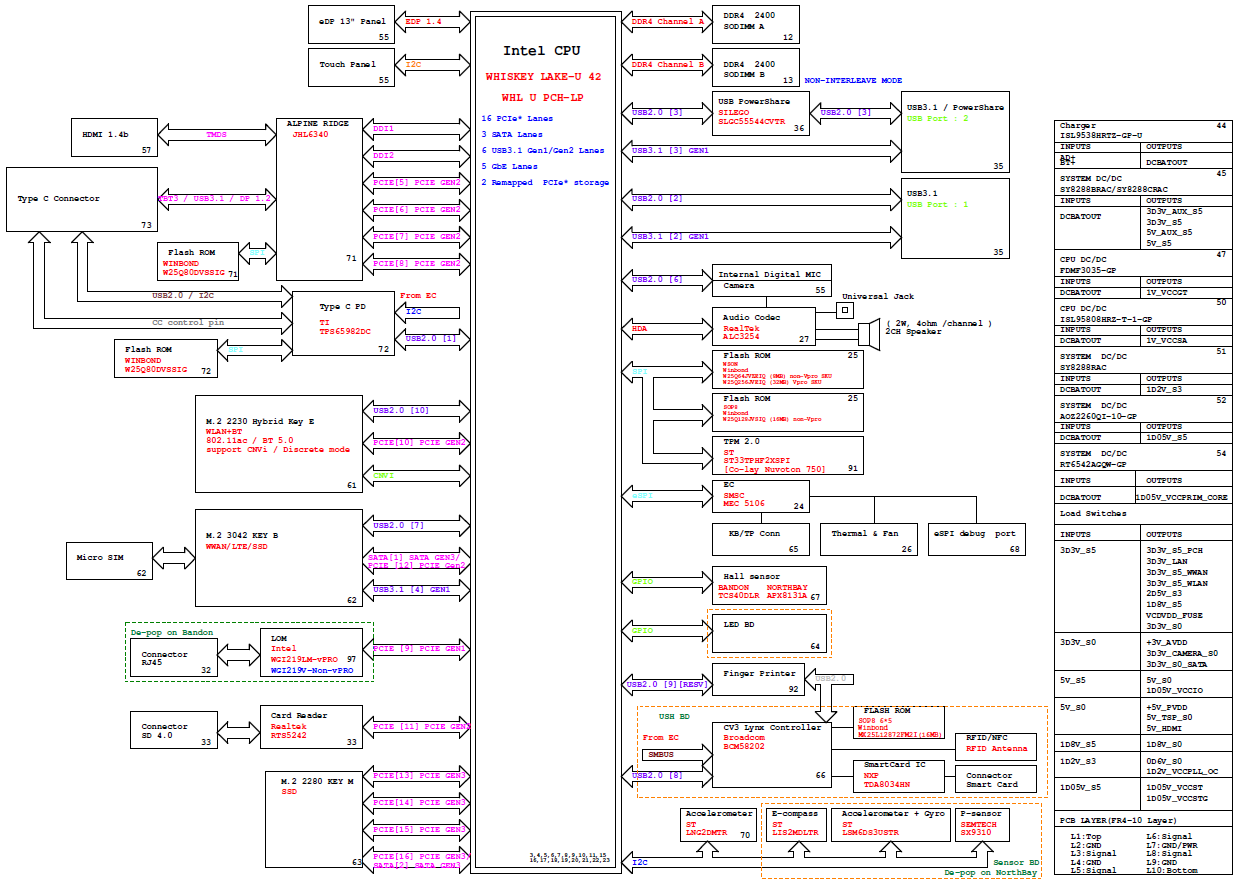Image resolution: width=1237 pixels, height=880 pixels.
Task: Click the M.2 2230 Hybrid Key E block
Action: [279, 444]
